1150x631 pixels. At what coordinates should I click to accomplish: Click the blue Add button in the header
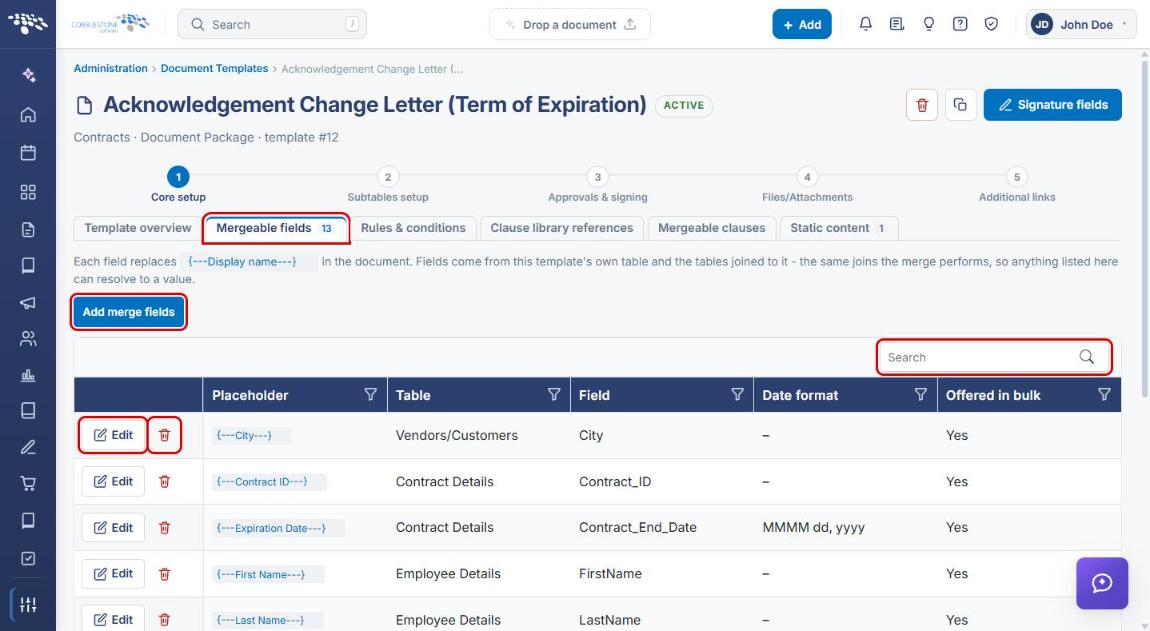tap(802, 24)
